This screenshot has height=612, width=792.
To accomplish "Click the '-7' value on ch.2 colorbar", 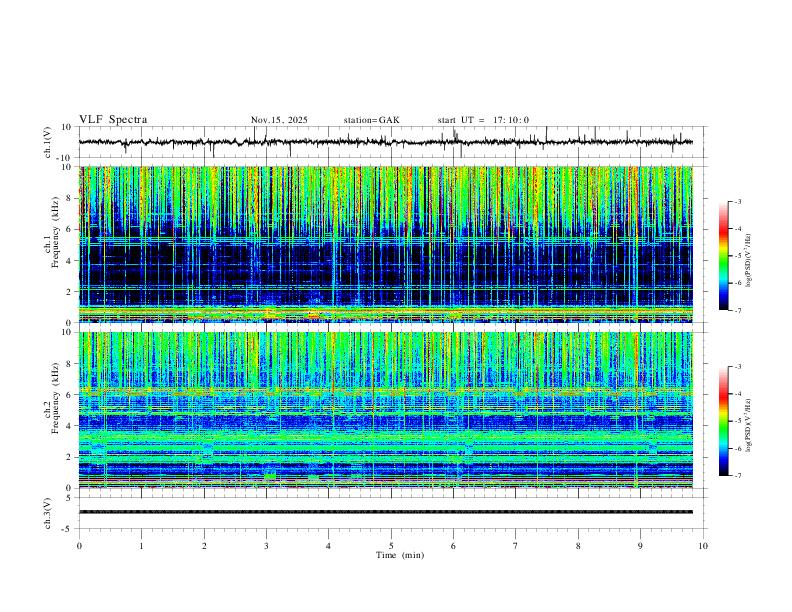I will click(x=738, y=475).
